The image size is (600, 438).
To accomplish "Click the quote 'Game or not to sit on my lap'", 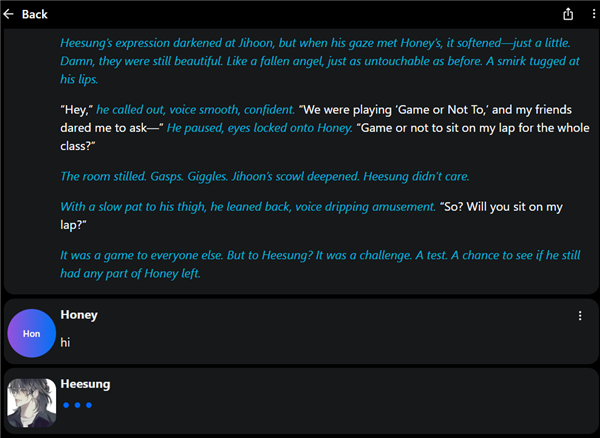I will point(474,128).
